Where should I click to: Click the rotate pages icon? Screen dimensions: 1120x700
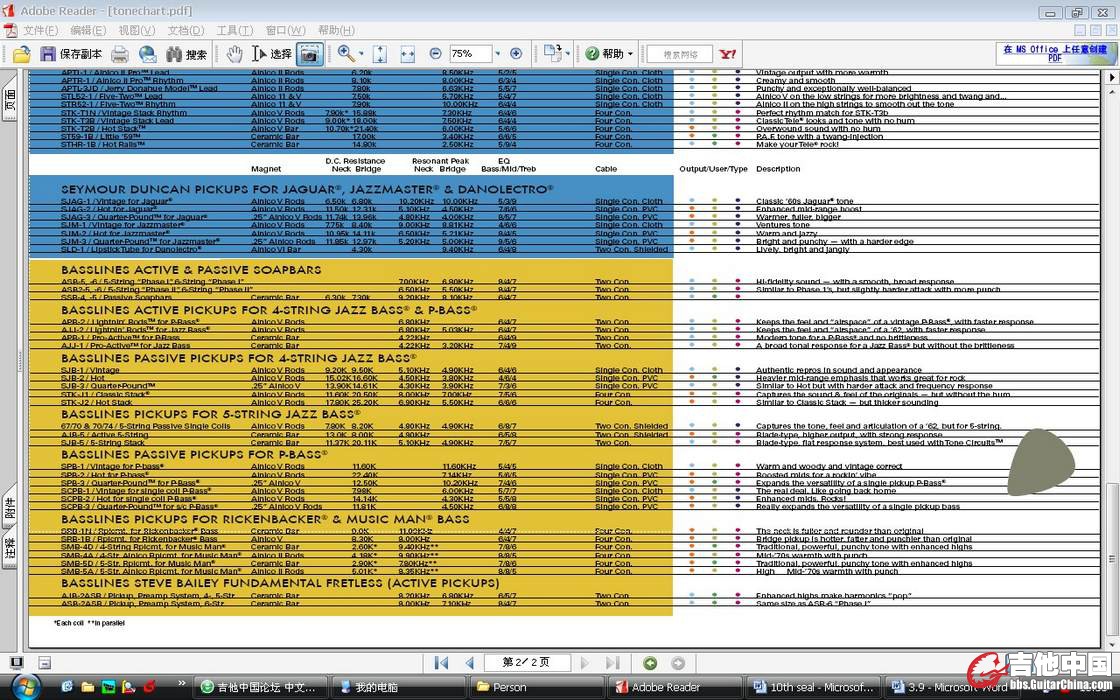pyautogui.click(x=552, y=54)
